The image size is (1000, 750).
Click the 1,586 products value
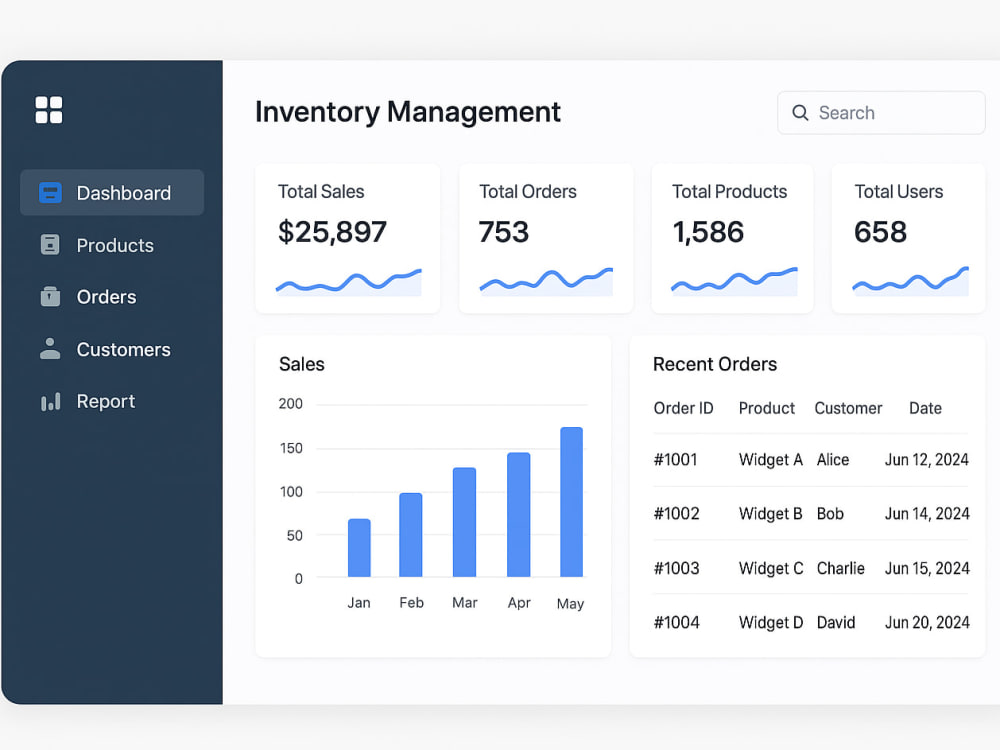point(708,232)
